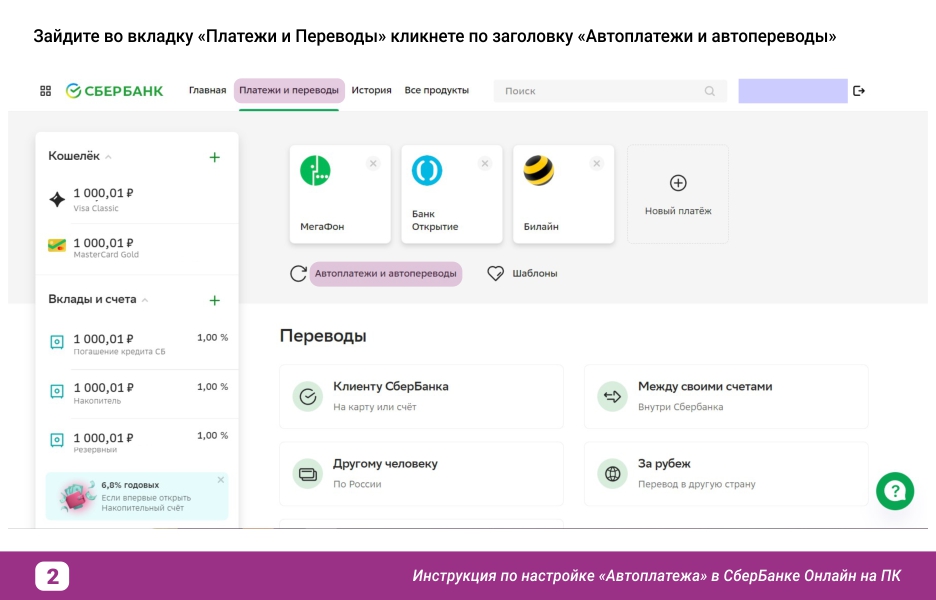Click the 'На карту или счёт' subtitle

375,407
